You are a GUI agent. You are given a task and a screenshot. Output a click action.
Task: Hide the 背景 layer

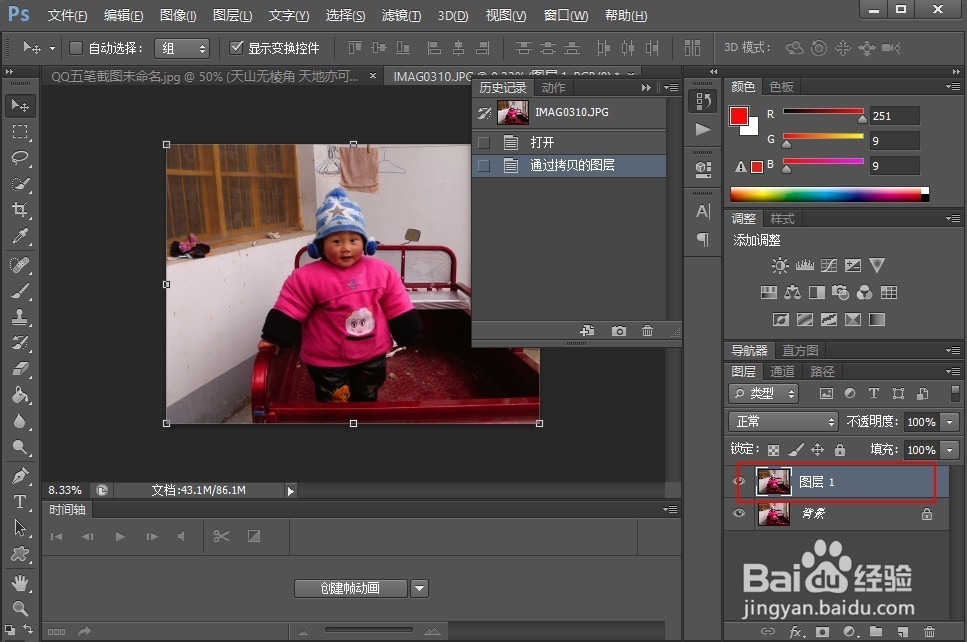(738, 514)
